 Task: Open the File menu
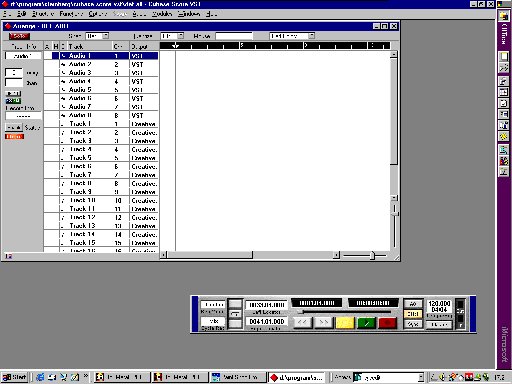coord(7,14)
